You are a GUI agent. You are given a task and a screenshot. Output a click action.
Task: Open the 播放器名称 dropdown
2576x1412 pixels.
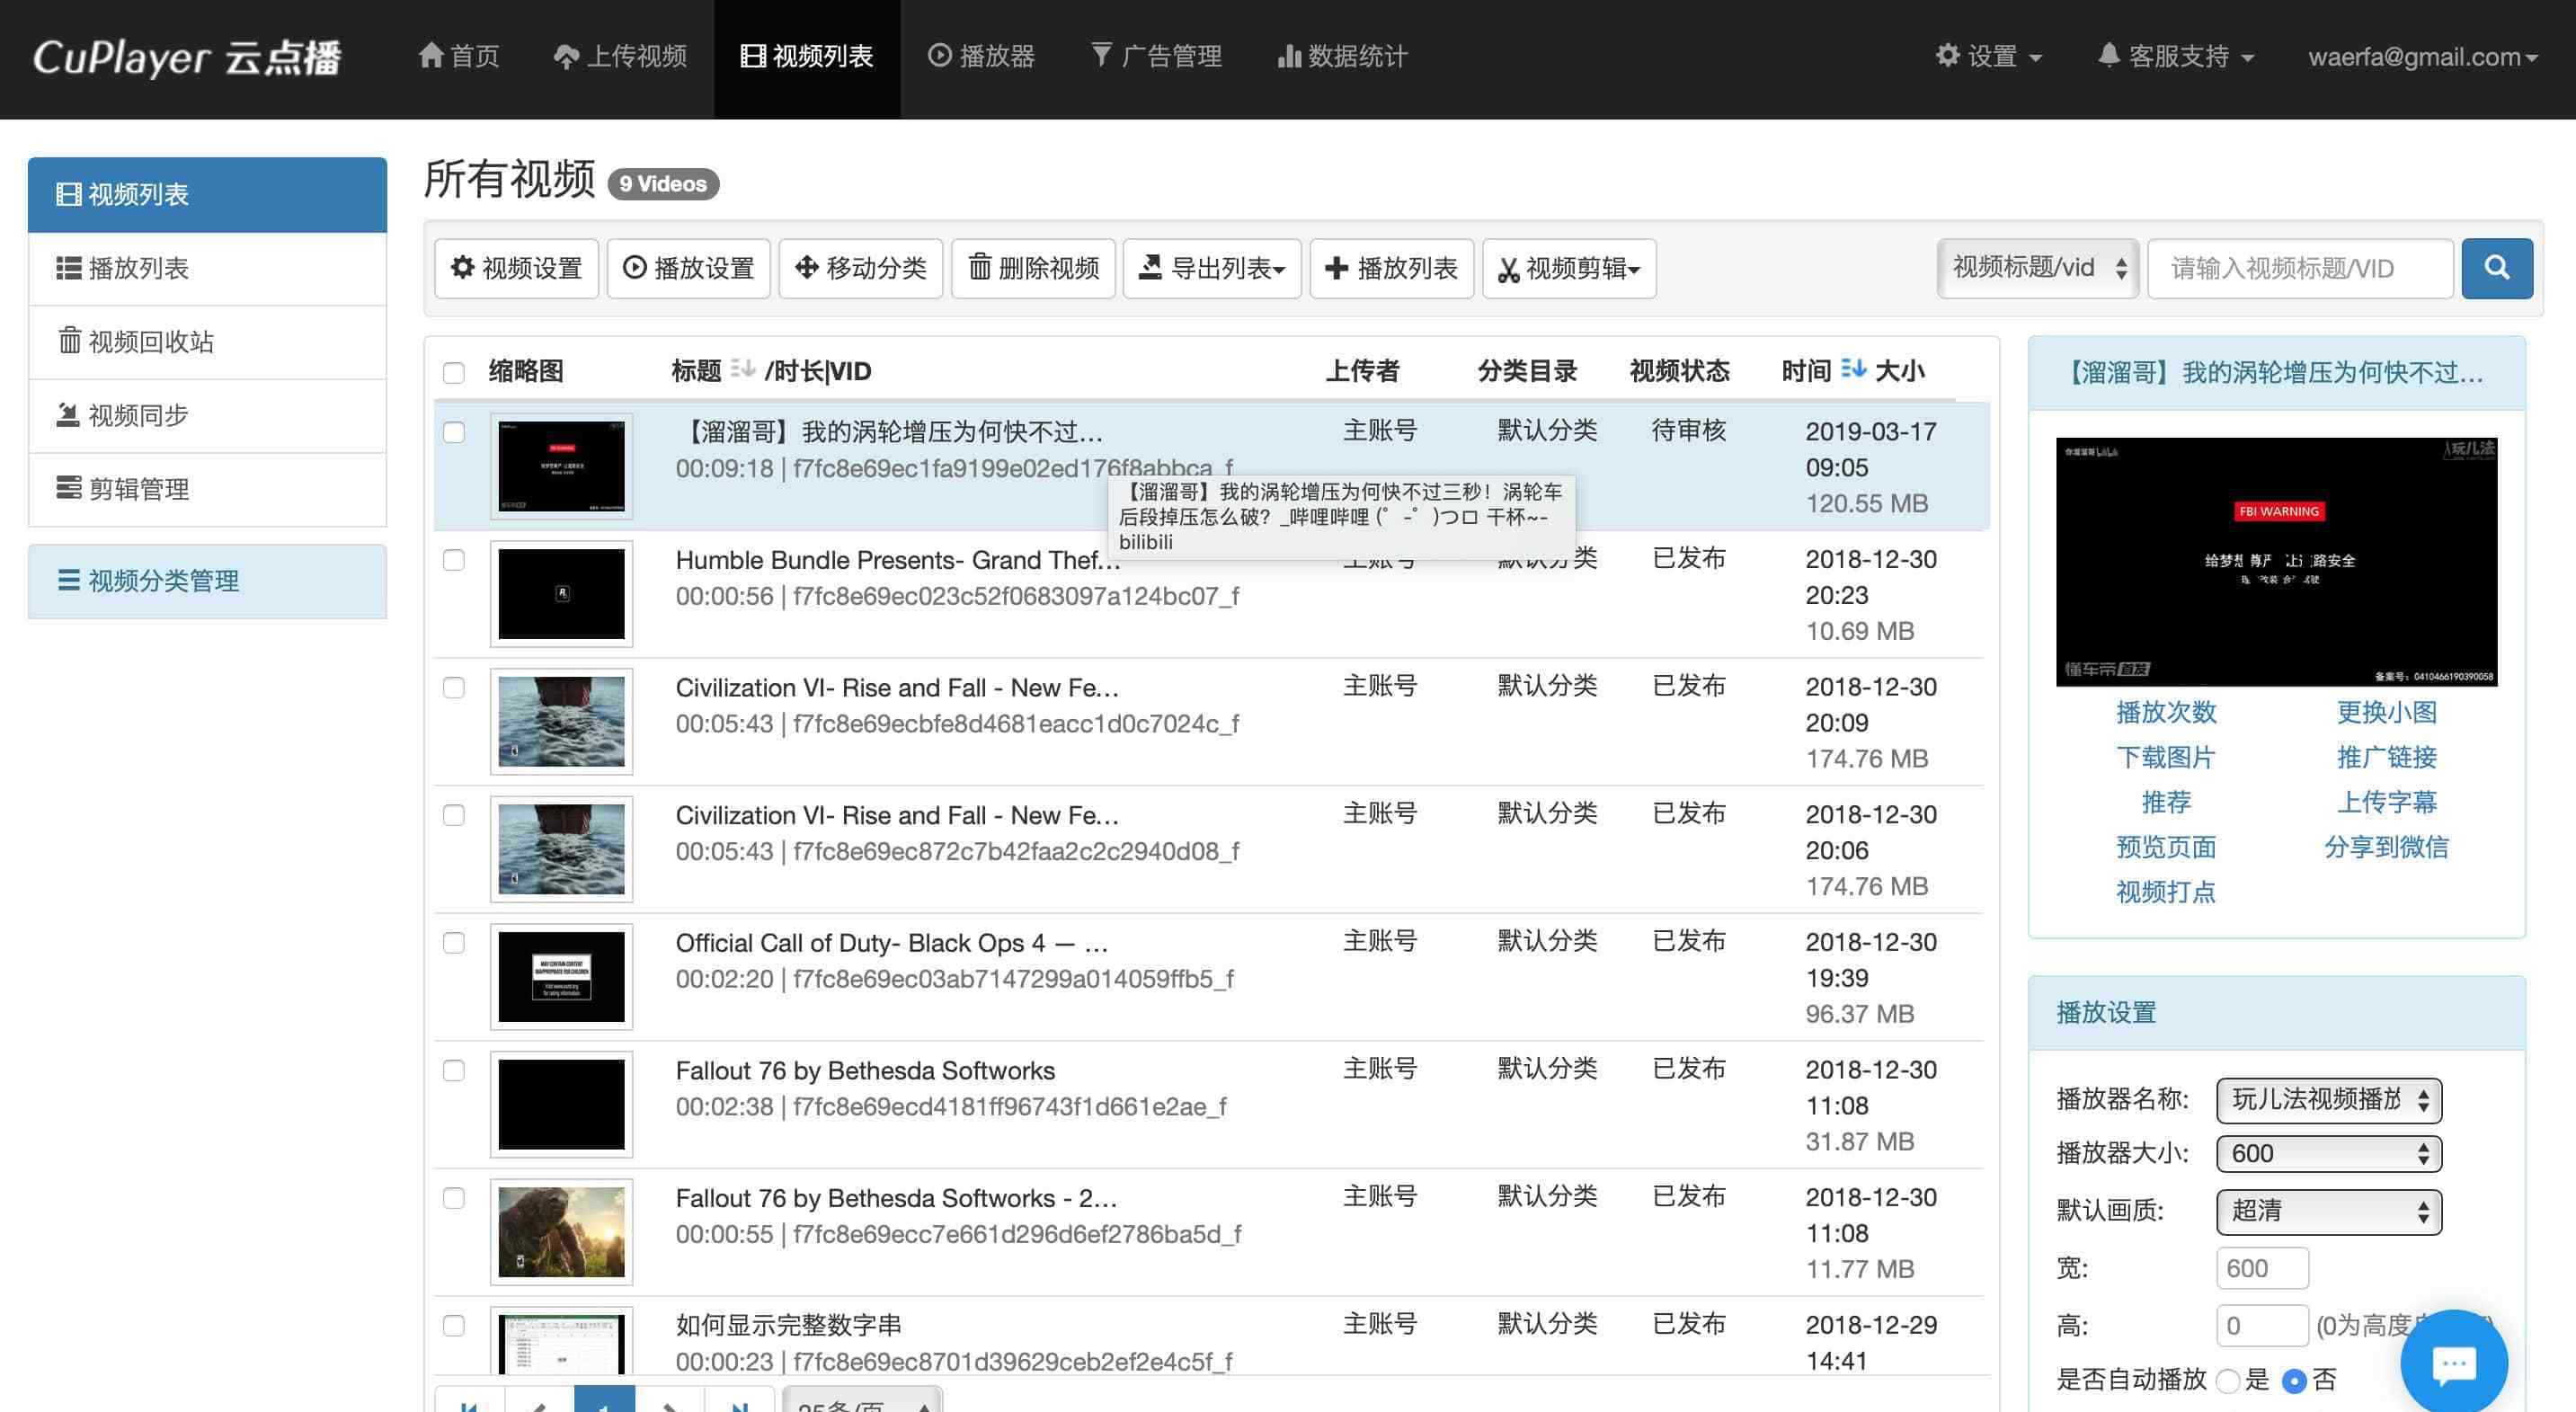tap(2329, 1100)
